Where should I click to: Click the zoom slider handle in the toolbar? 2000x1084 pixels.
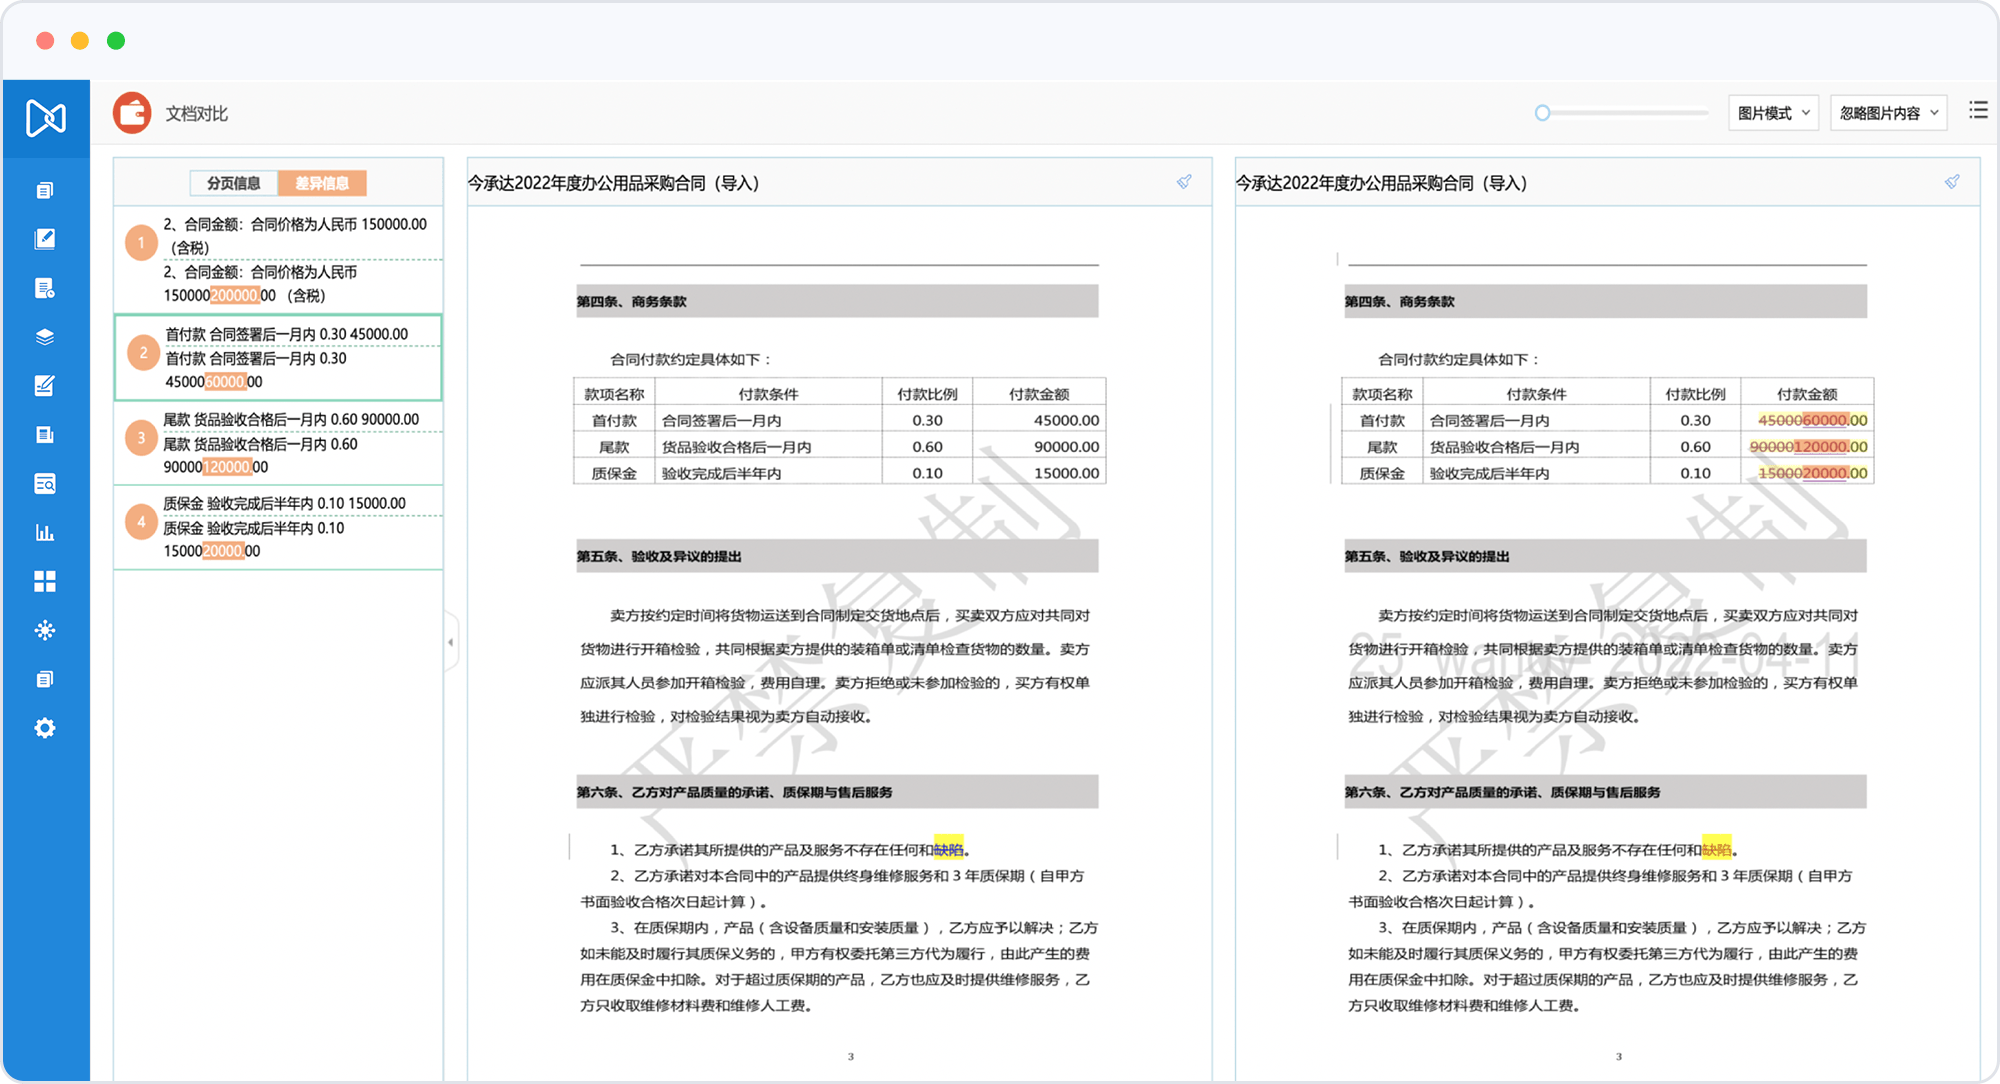tap(1542, 113)
